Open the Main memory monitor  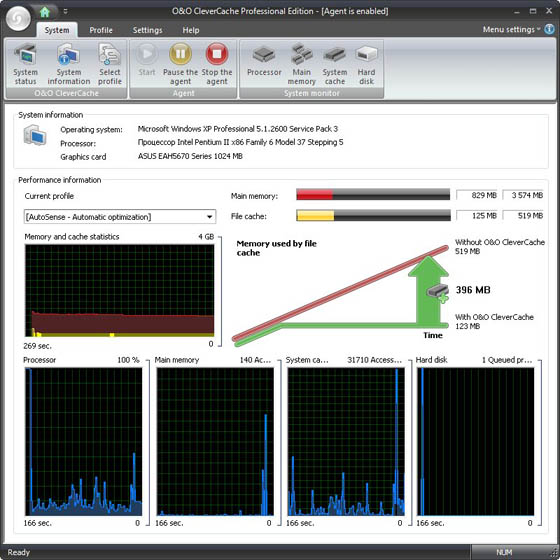point(302,64)
